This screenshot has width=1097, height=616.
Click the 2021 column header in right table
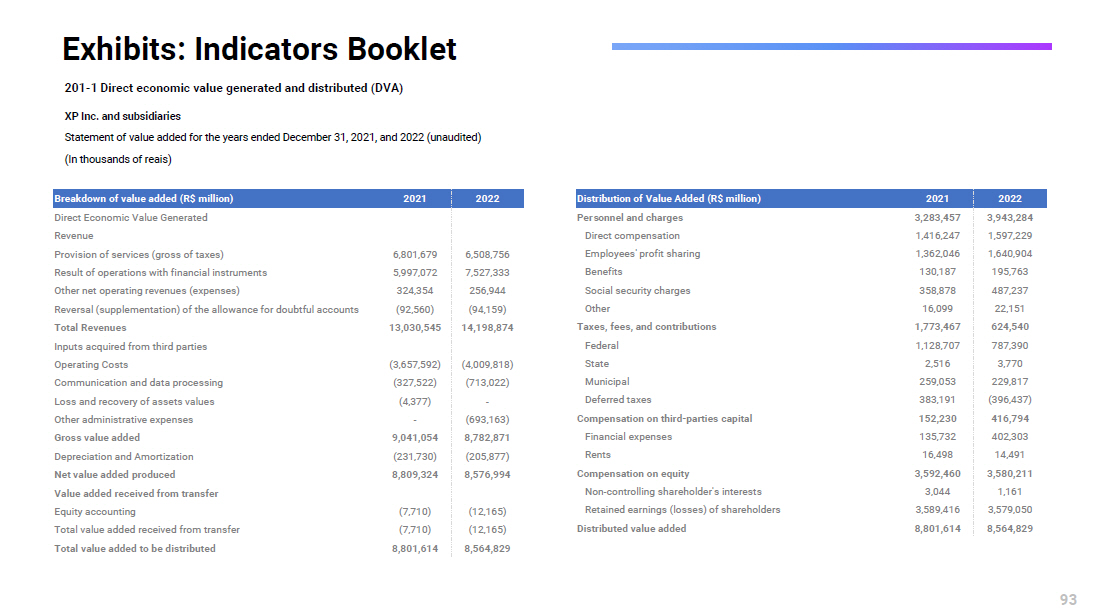[937, 199]
